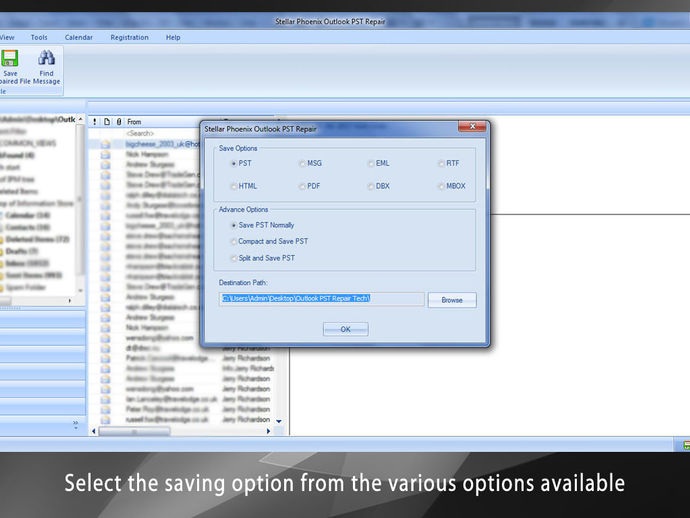Click the document type column header icon
The width and height of the screenshot is (690, 518).
pyautogui.click(x=107, y=122)
